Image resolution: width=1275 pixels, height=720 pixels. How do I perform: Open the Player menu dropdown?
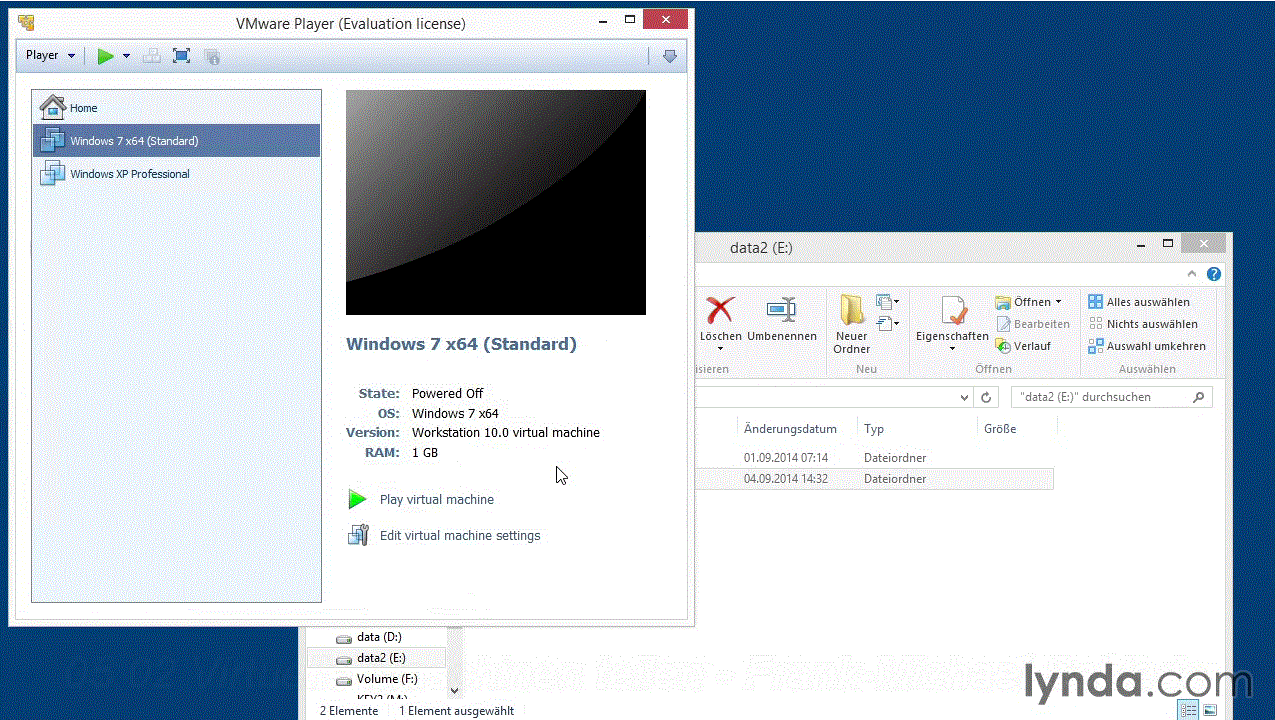coord(50,56)
